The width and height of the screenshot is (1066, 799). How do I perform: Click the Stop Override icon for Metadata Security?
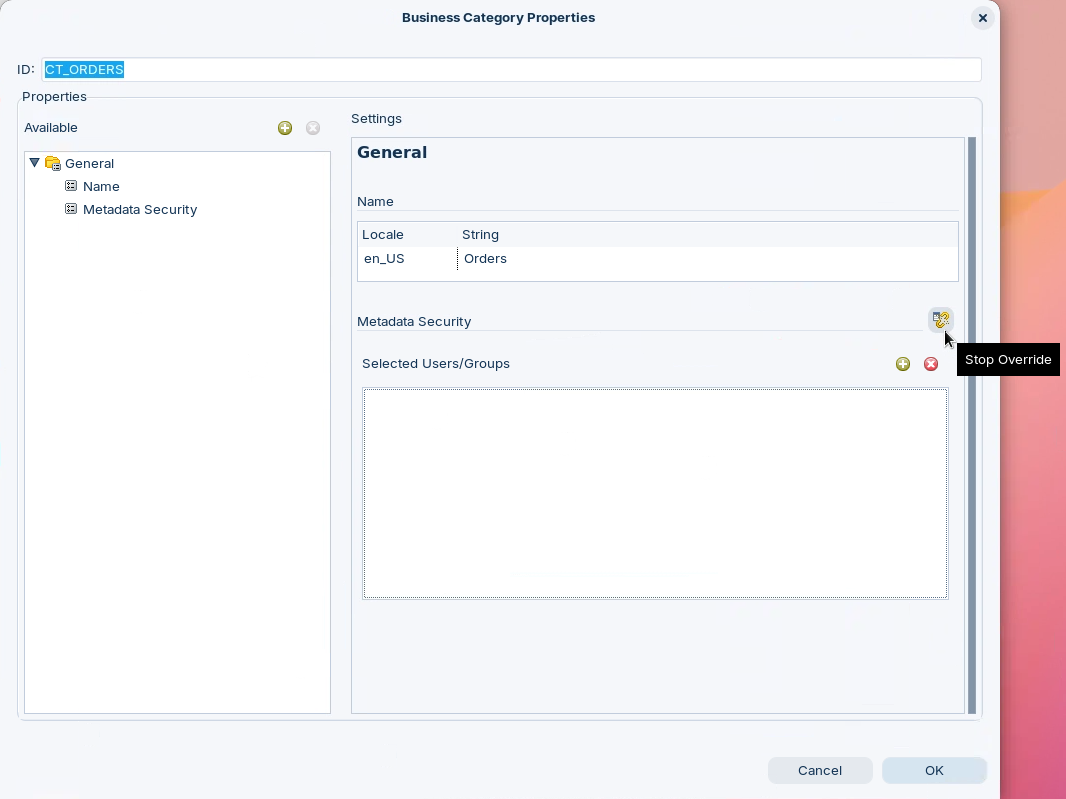point(940,320)
